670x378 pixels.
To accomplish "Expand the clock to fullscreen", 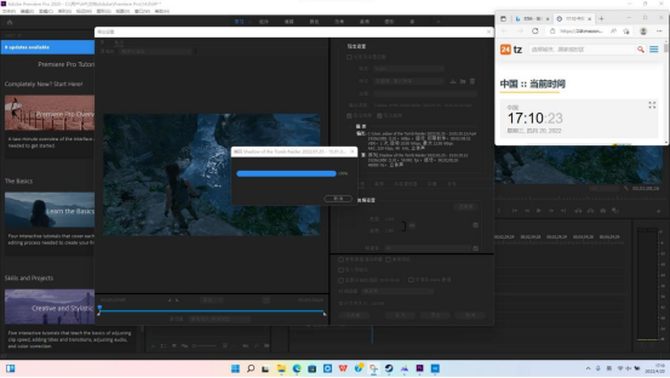I will 652,105.
